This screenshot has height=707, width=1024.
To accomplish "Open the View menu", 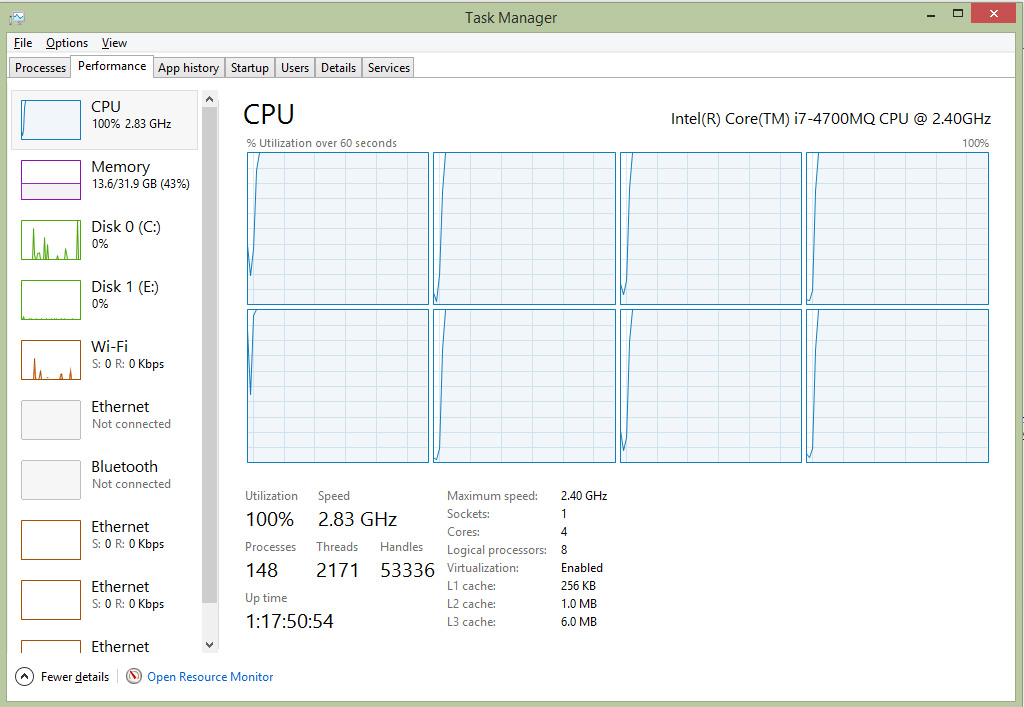I will [x=114, y=43].
